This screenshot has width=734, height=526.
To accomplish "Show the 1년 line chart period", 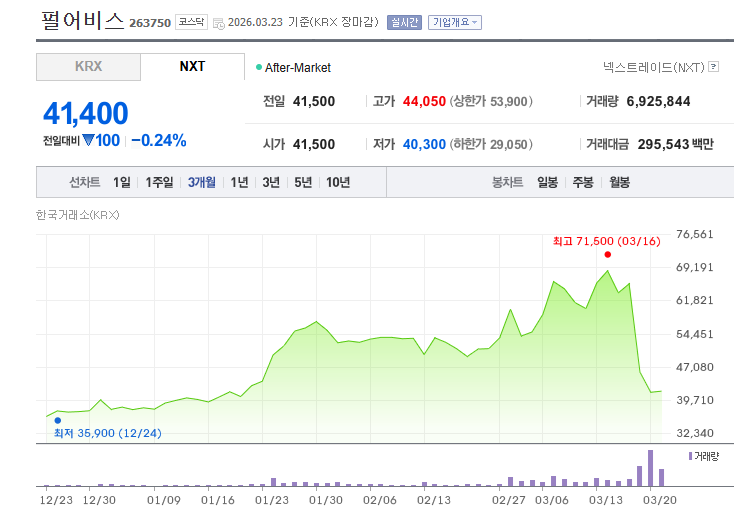I will pyautogui.click(x=239, y=182).
